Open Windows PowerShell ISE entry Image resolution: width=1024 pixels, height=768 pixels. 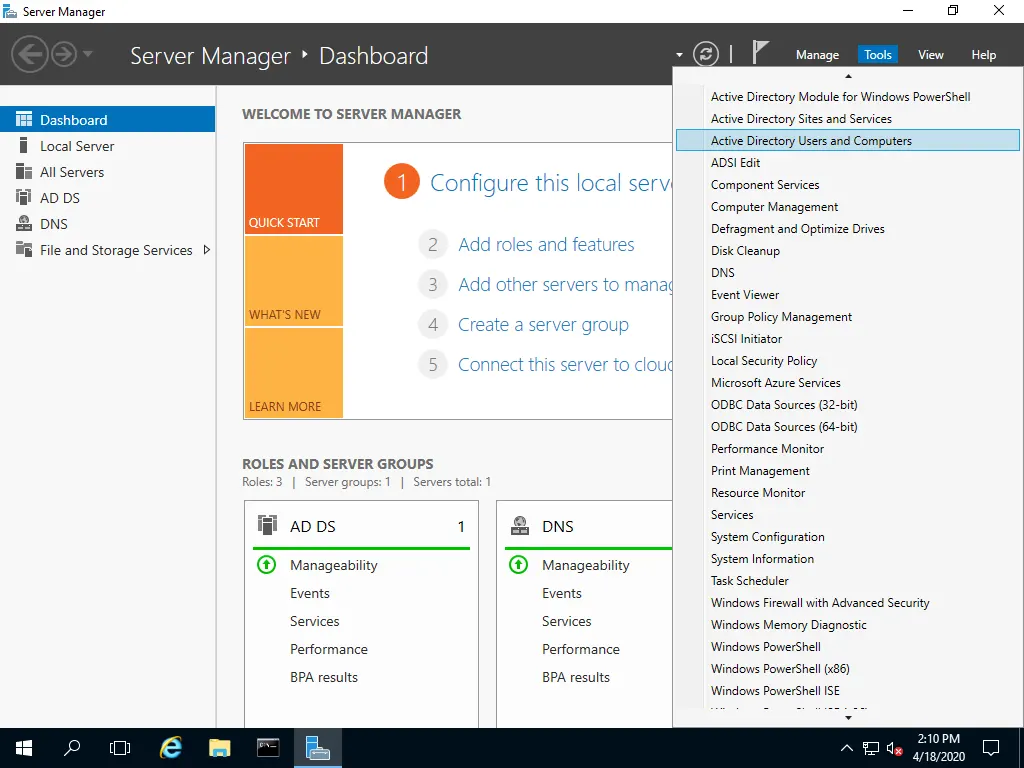(x=848, y=690)
